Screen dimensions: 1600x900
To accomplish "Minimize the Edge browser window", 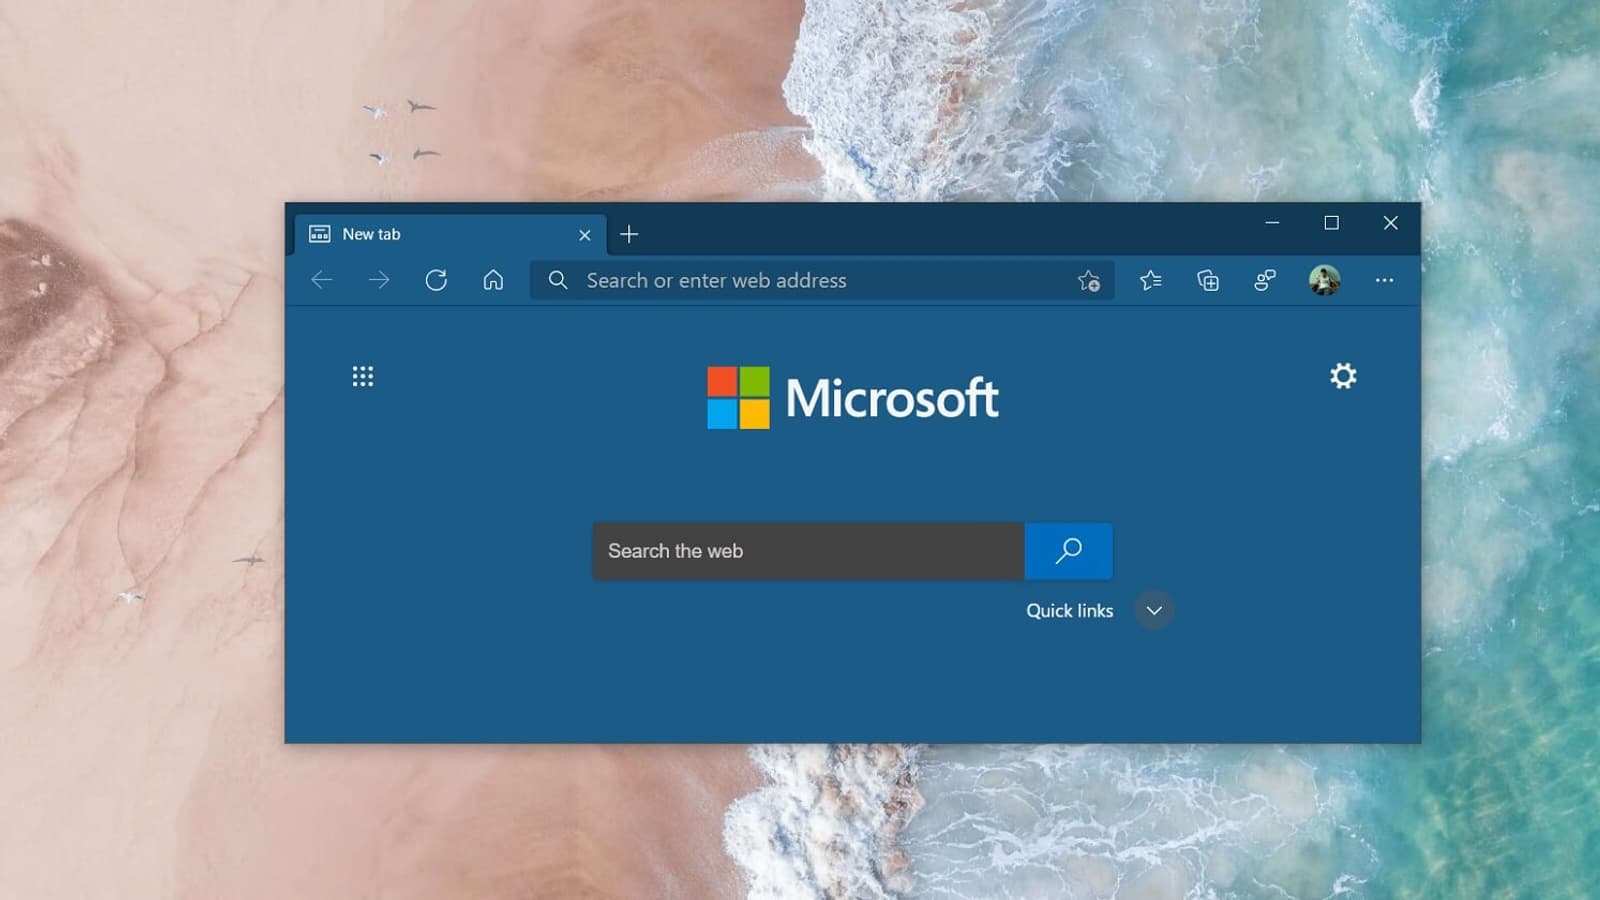I will 1272,223.
